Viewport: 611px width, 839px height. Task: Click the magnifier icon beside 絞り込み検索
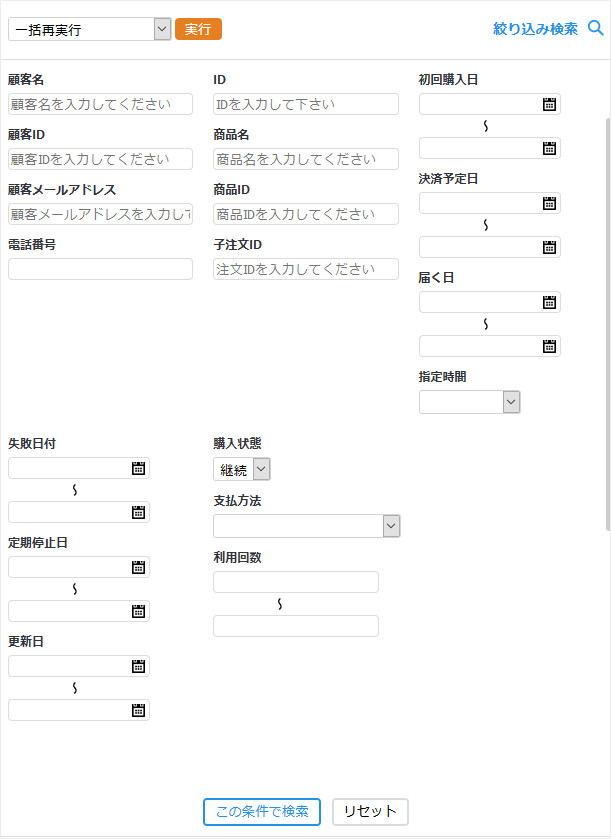[596, 29]
